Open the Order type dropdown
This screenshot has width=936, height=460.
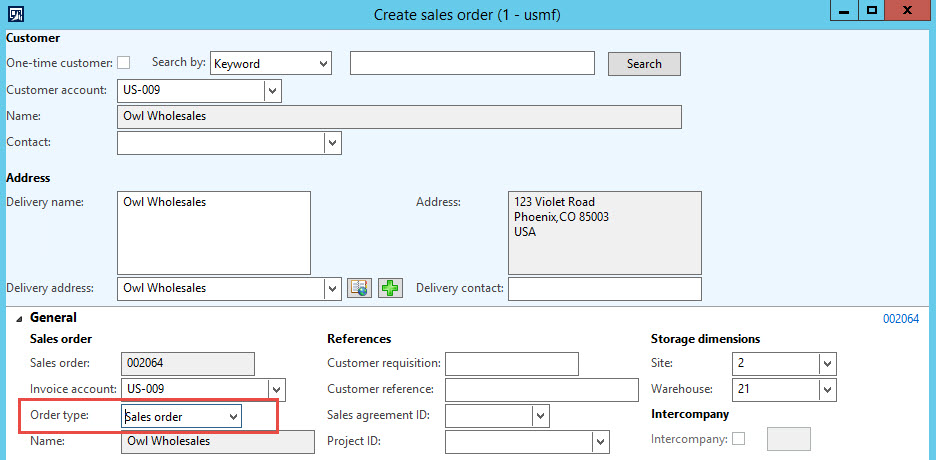click(232, 416)
